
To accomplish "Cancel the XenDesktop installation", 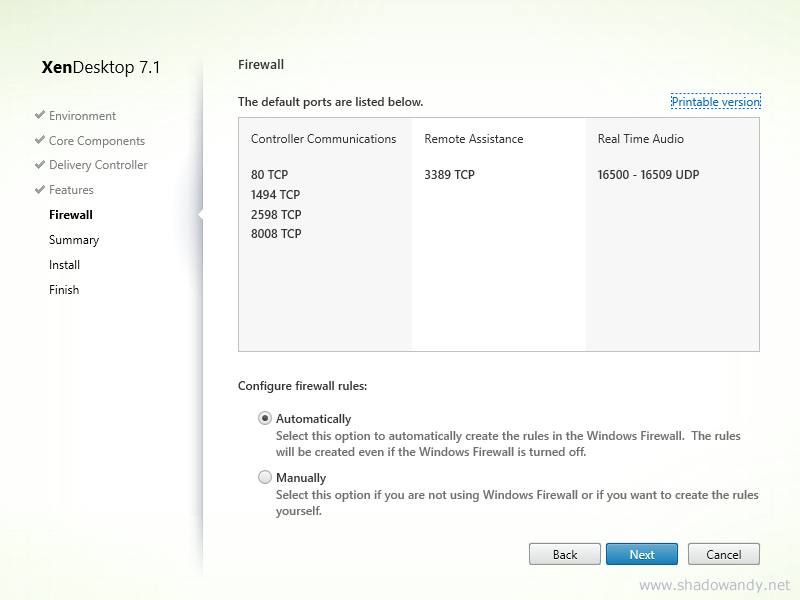I will pyautogui.click(x=723, y=554).
